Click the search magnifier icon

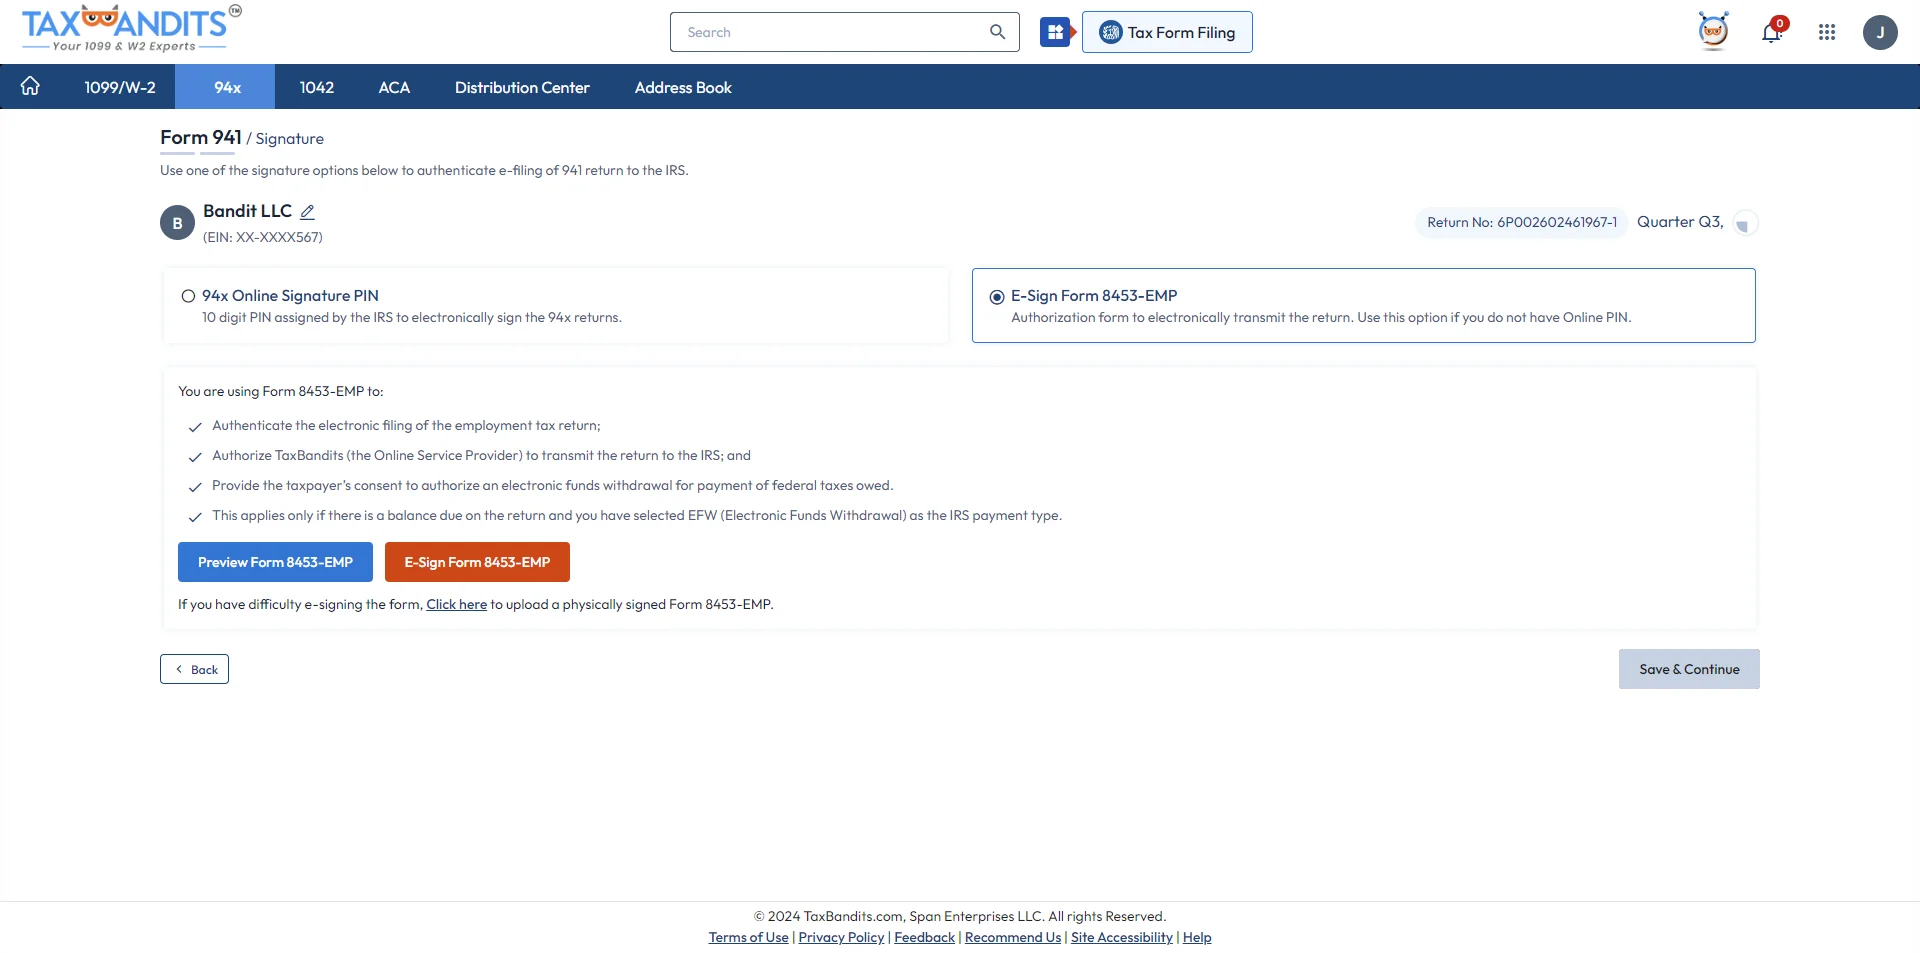[x=997, y=31]
